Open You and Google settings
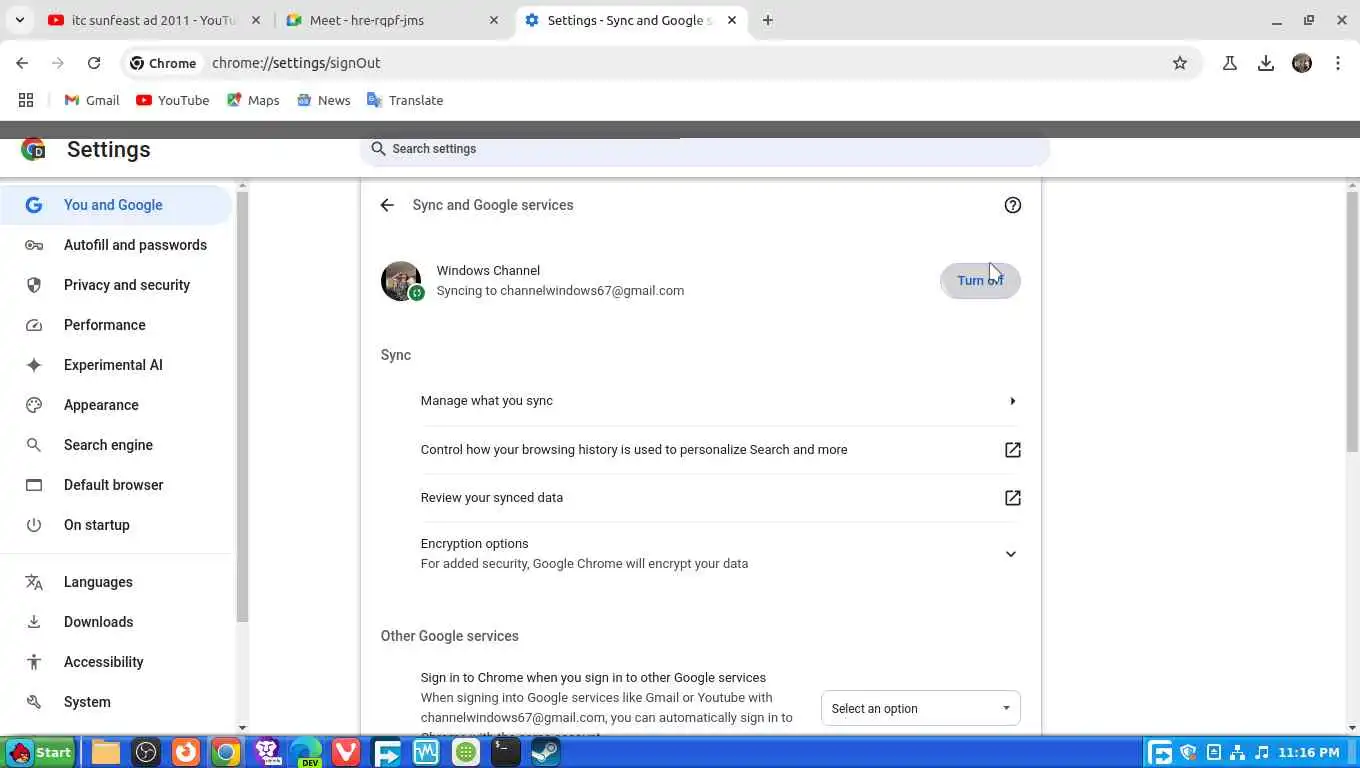This screenshot has height=768, width=1360. [x=116, y=205]
